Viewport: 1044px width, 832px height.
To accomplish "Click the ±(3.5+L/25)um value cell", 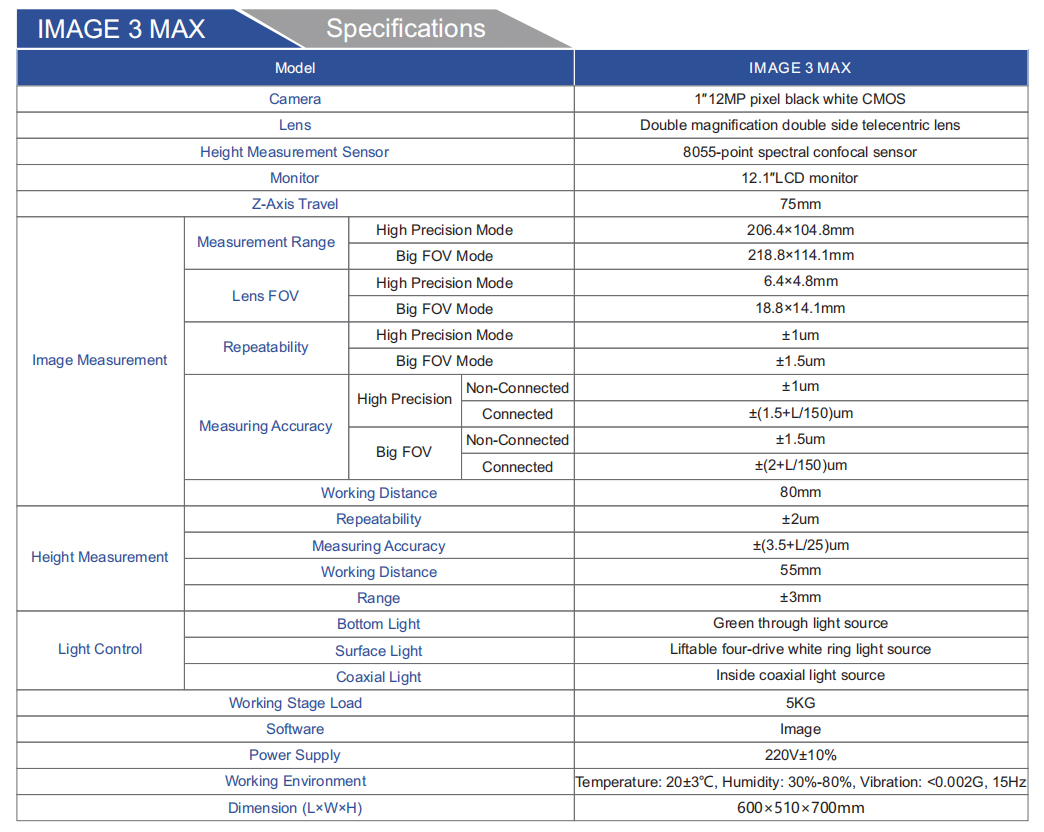I will click(800, 545).
